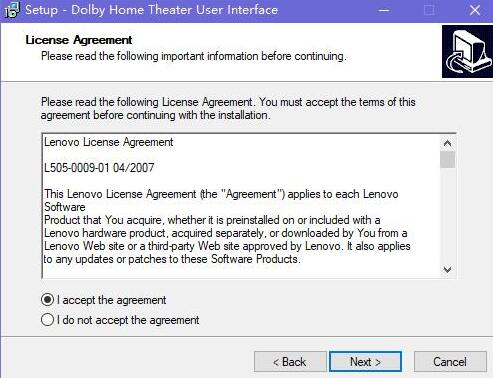Click the license text scroll-up arrow
The height and width of the screenshot is (378, 493).
pos(447,143)
